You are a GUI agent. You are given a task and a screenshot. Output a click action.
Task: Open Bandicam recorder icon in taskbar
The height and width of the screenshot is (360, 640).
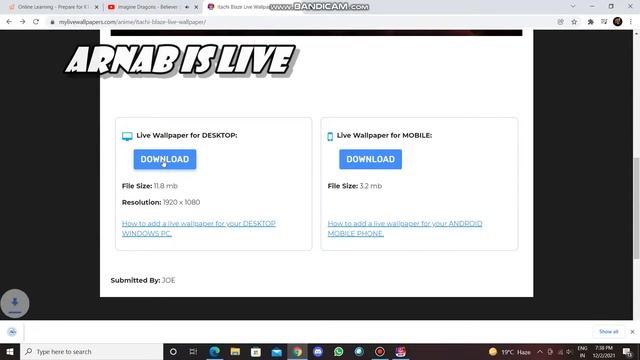(x=380, y=351)
